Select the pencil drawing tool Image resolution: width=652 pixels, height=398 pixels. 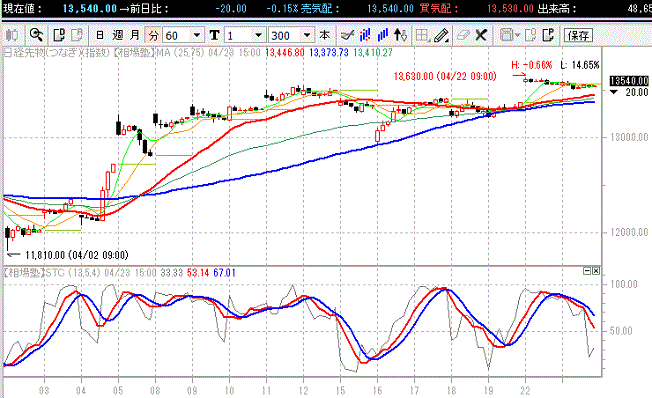[x=441, y=35]
